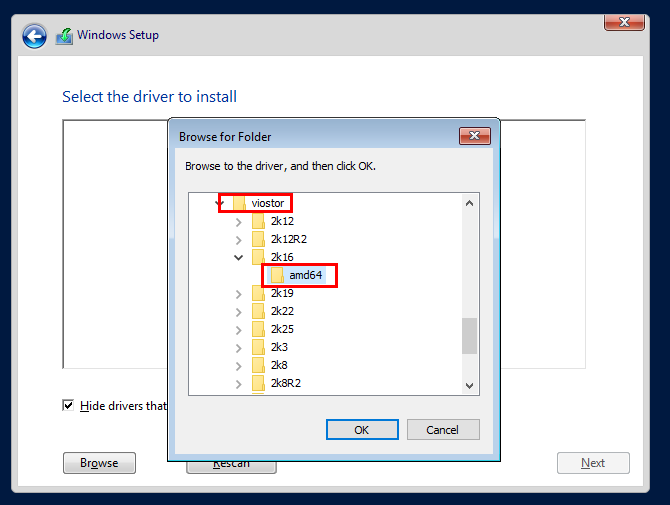This screenshot has height=505, width=670.
Task: Select the '2k19' folder label
Action: click(x=282, y=294)
